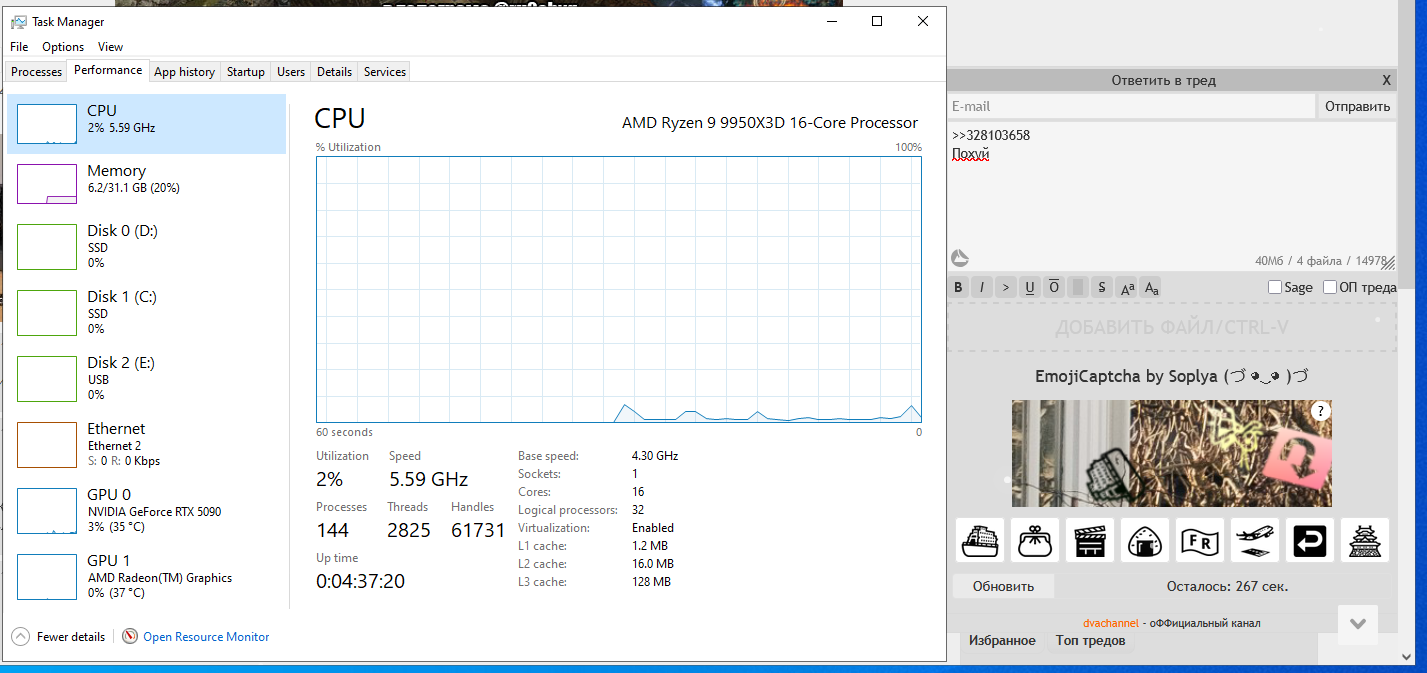Click the AMD Ryzen 9 9950X3D processor name
This screenshot has height=673, width=1427.
click(x=770, y=123)
